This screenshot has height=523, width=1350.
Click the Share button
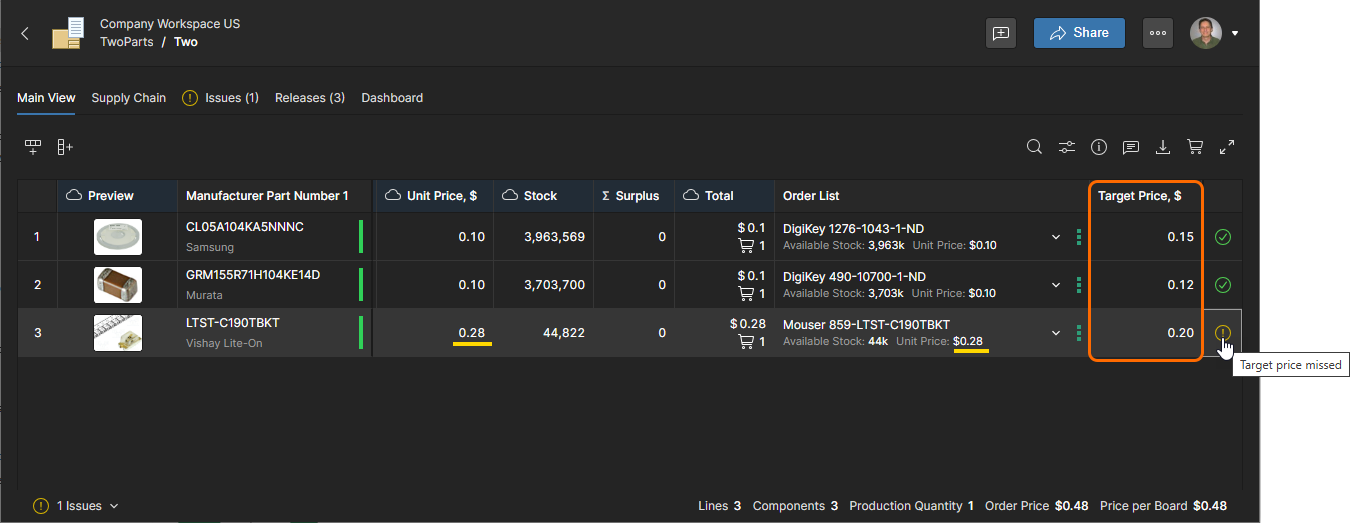click(1079, 33)
